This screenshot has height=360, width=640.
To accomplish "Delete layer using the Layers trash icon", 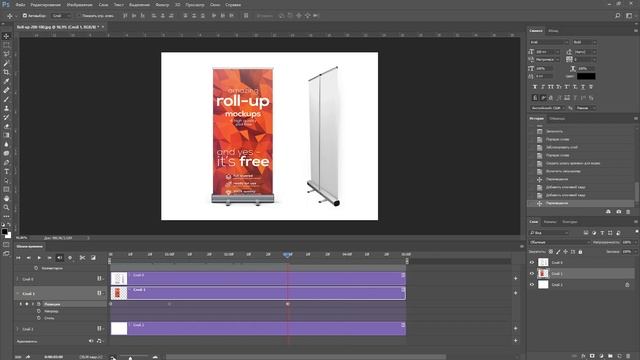I will click(628, 356).
